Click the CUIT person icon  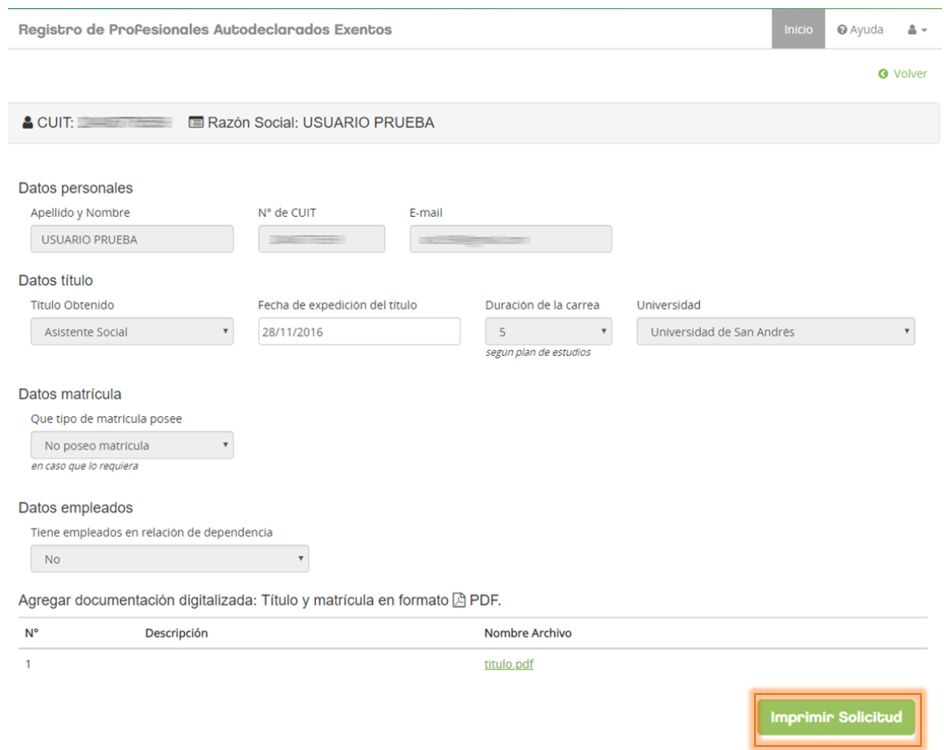(x=27, y=124)
